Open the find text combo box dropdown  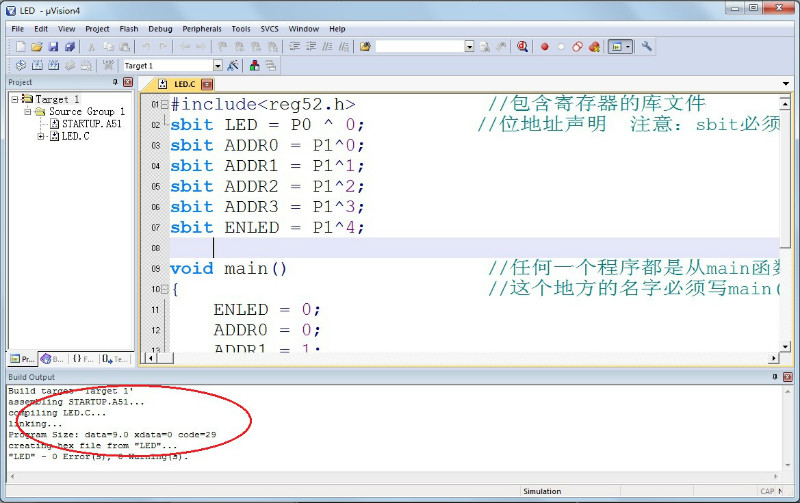(469, 47)
